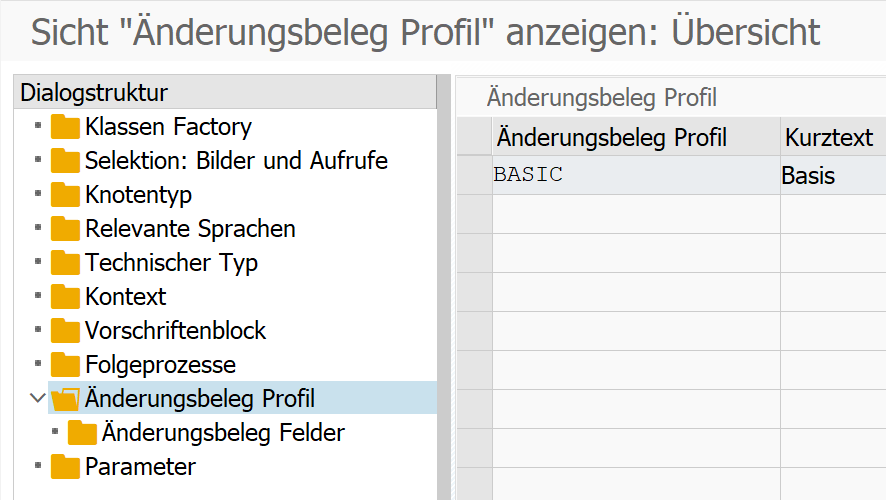Open Änderungsbeleg Felder sub-node

click(x=223, y=433)
